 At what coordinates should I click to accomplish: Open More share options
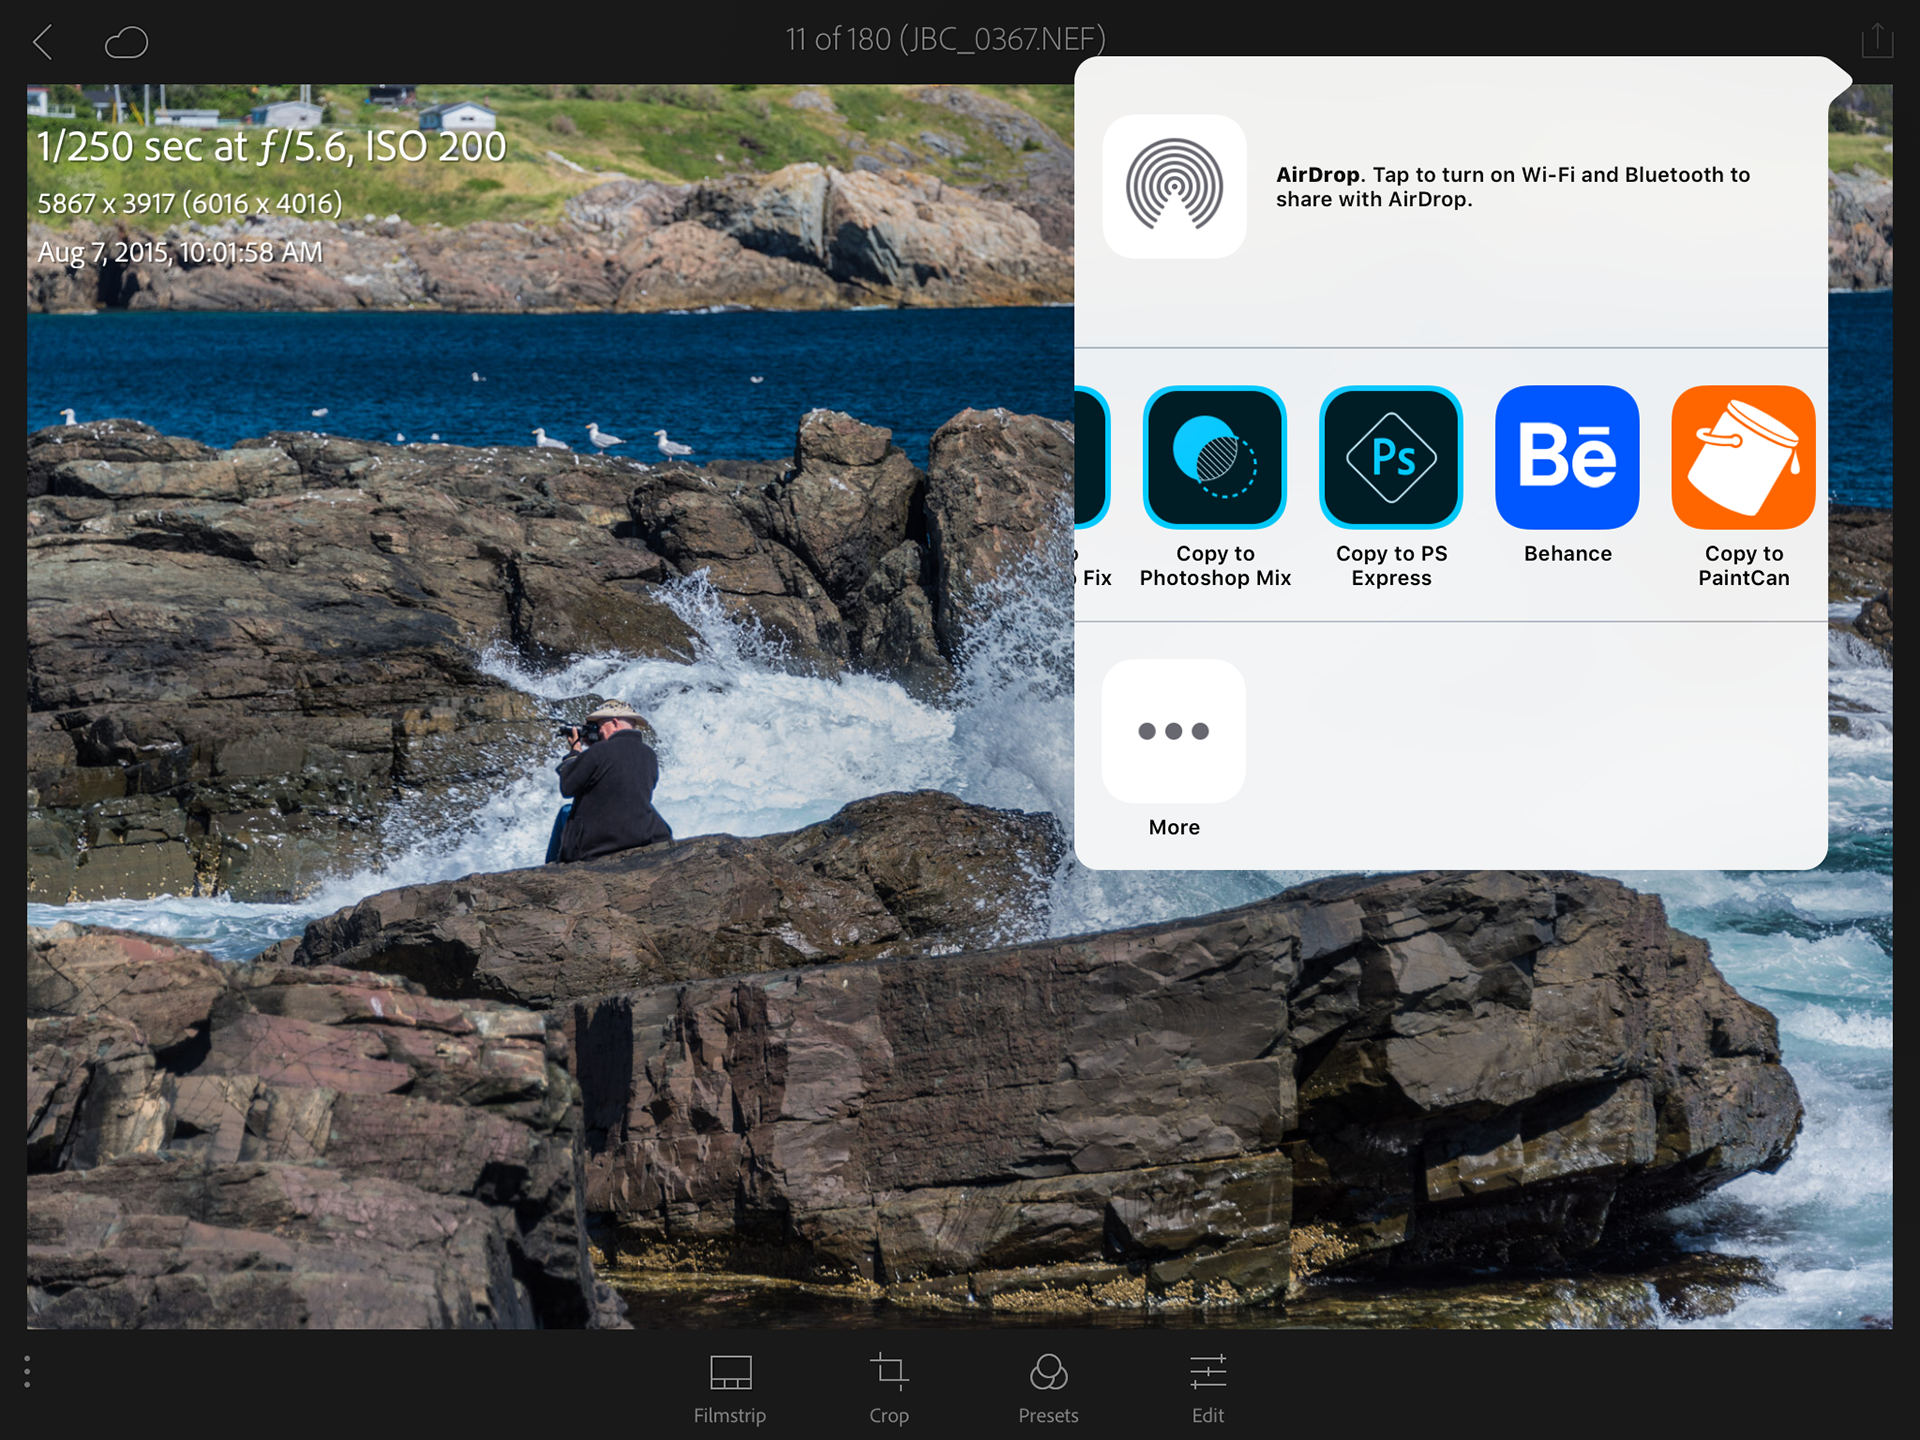[x=1174, y=731]
